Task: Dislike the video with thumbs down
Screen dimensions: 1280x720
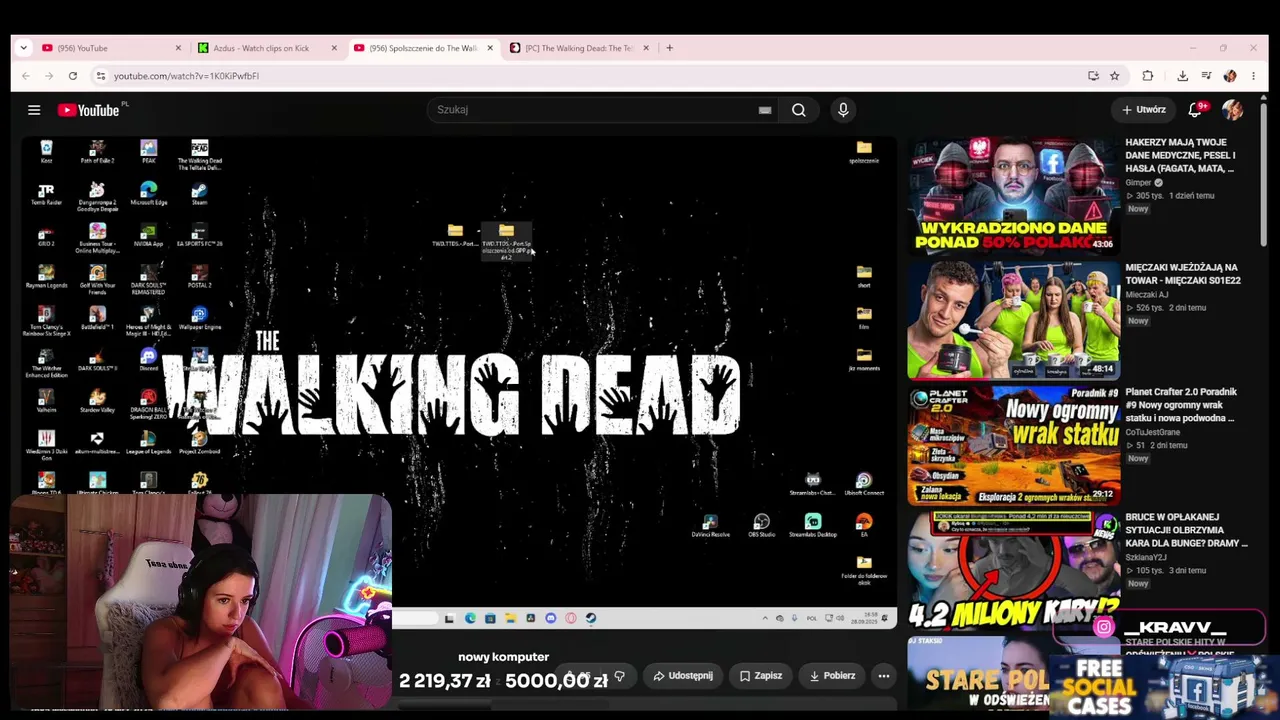Action: pos(619,676)
